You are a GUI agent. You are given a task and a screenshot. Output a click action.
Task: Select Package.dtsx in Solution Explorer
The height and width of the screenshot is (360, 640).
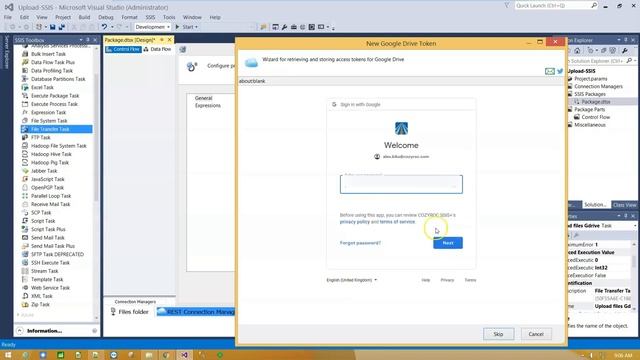click(x=596, y=102)
